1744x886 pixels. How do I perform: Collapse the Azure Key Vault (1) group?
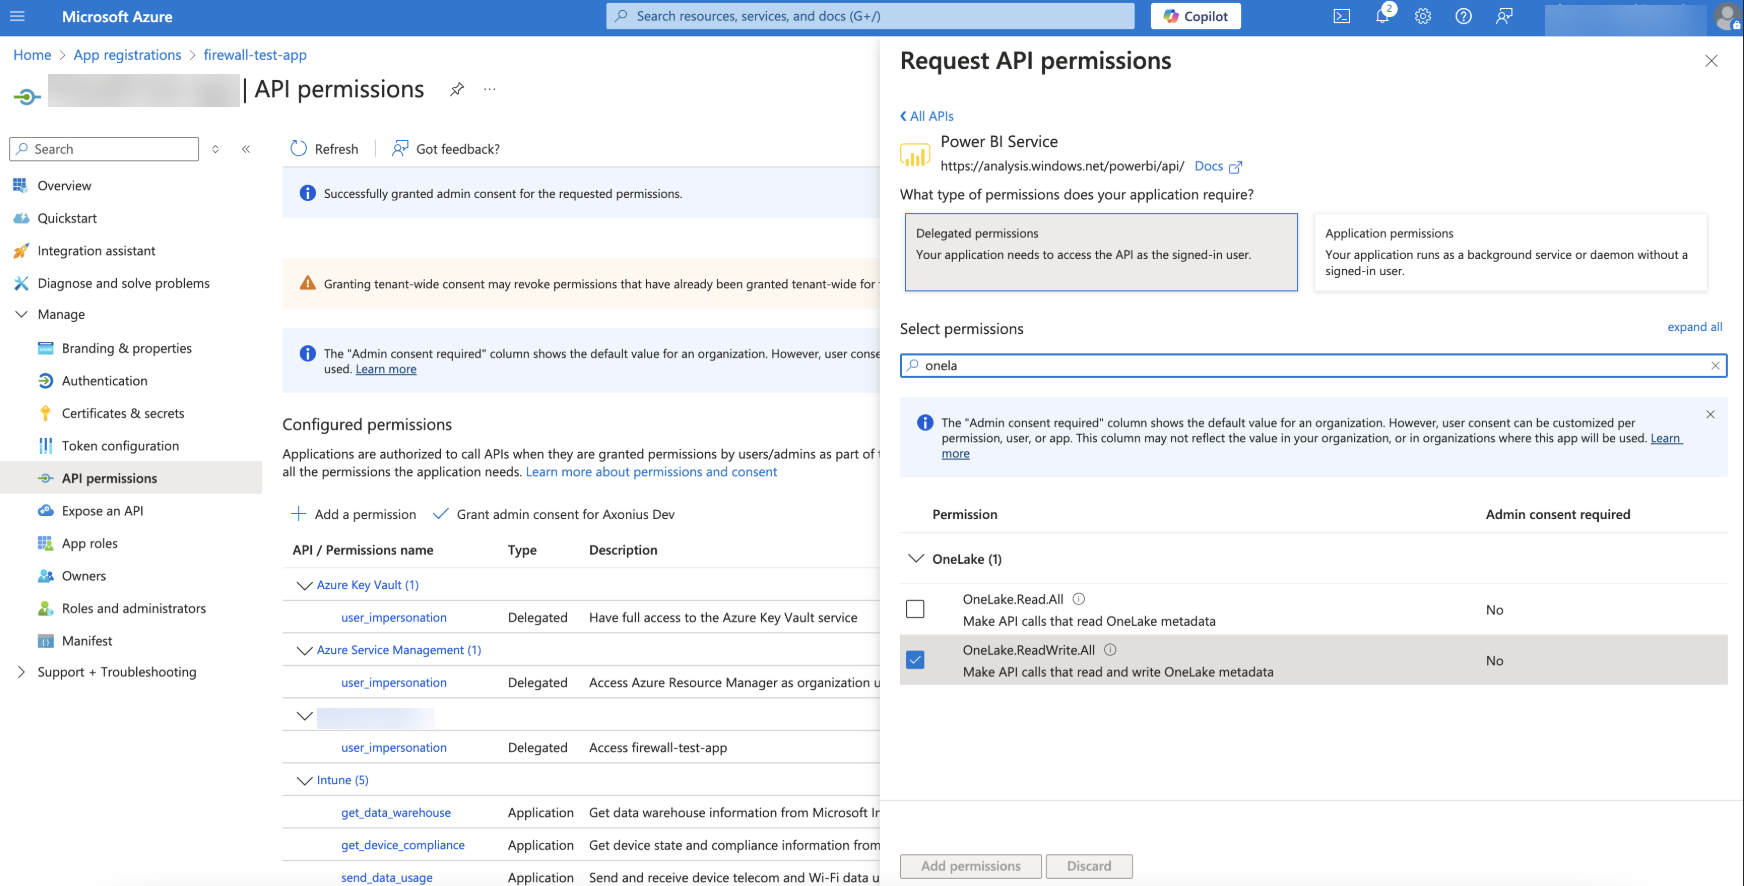tap(304, 585)
